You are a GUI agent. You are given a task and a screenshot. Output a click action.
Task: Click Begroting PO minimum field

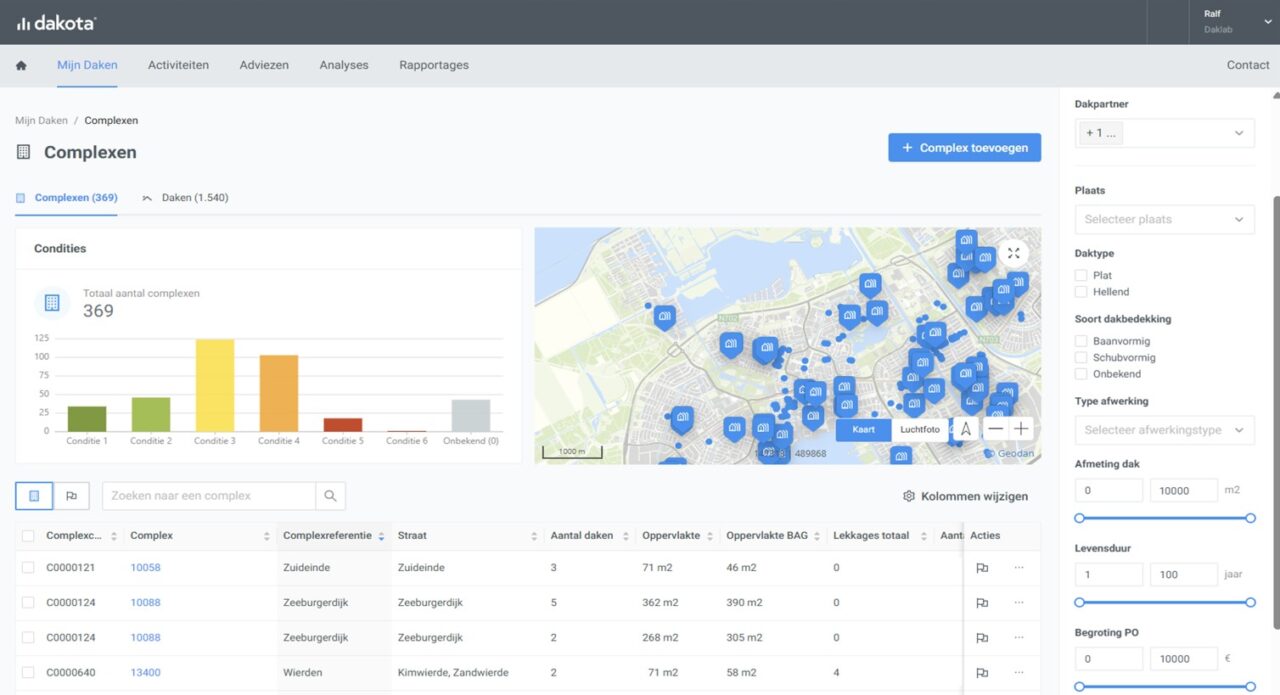pyautogui.click(x=1109, y=659)
